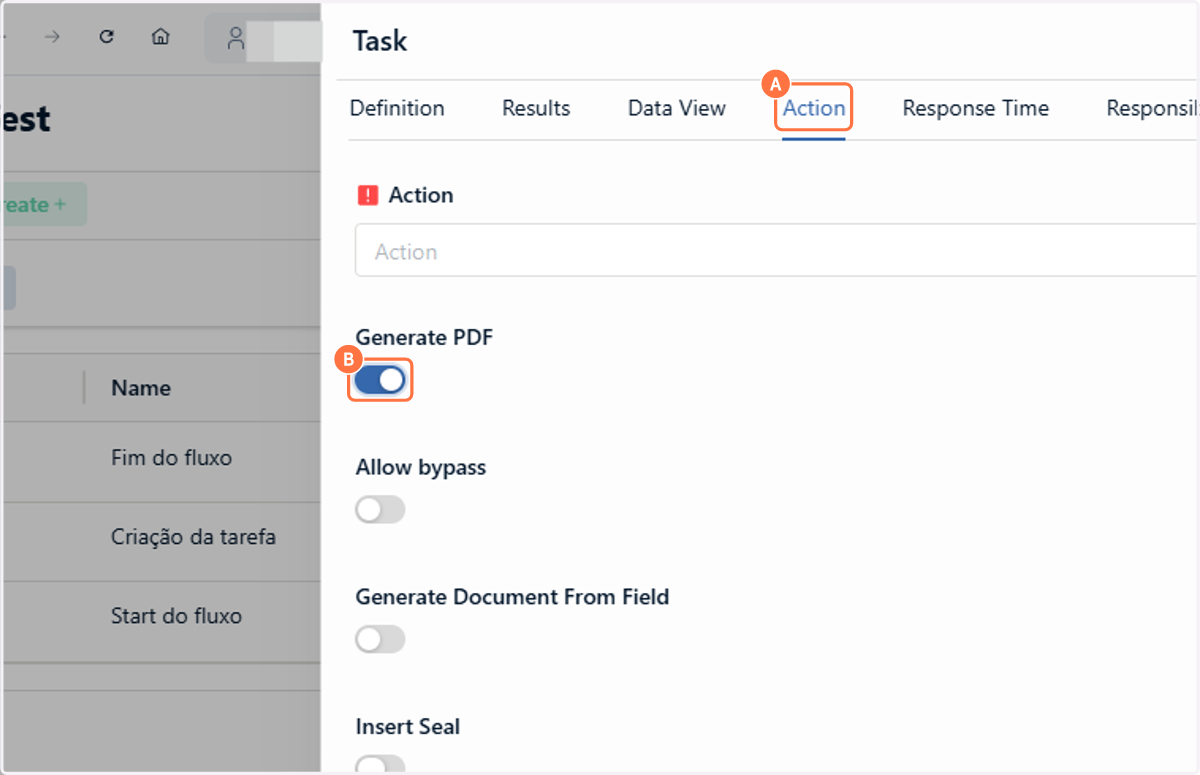Click the red alert icon beside Action

click(x=367, y=195)
